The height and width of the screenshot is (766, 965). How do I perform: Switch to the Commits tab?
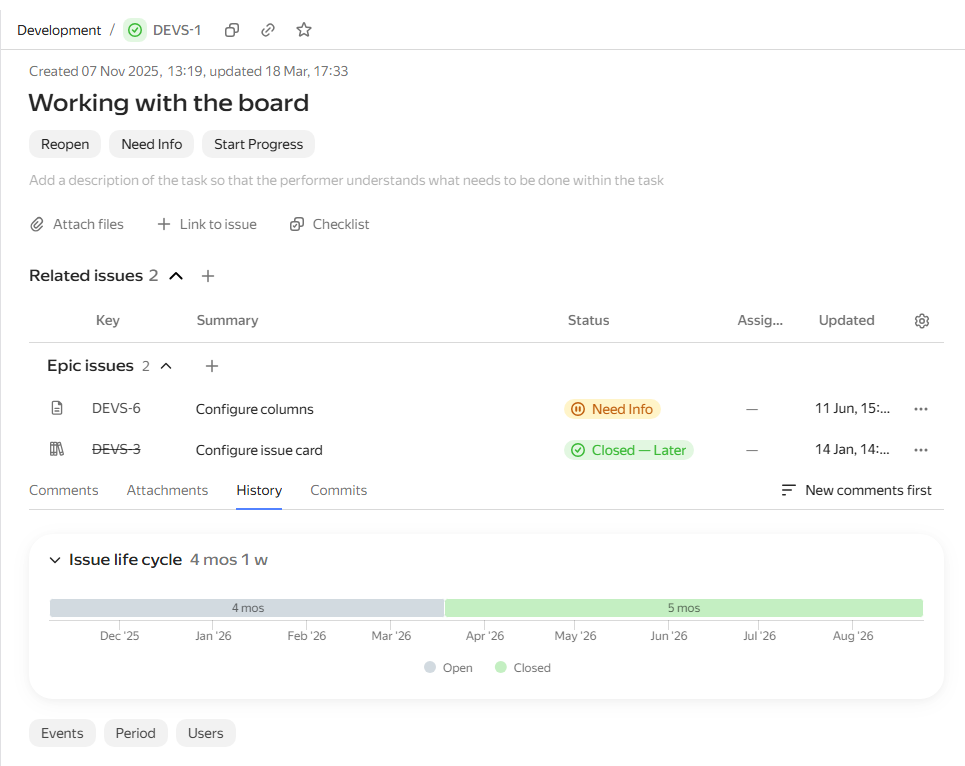click(338, 490)
